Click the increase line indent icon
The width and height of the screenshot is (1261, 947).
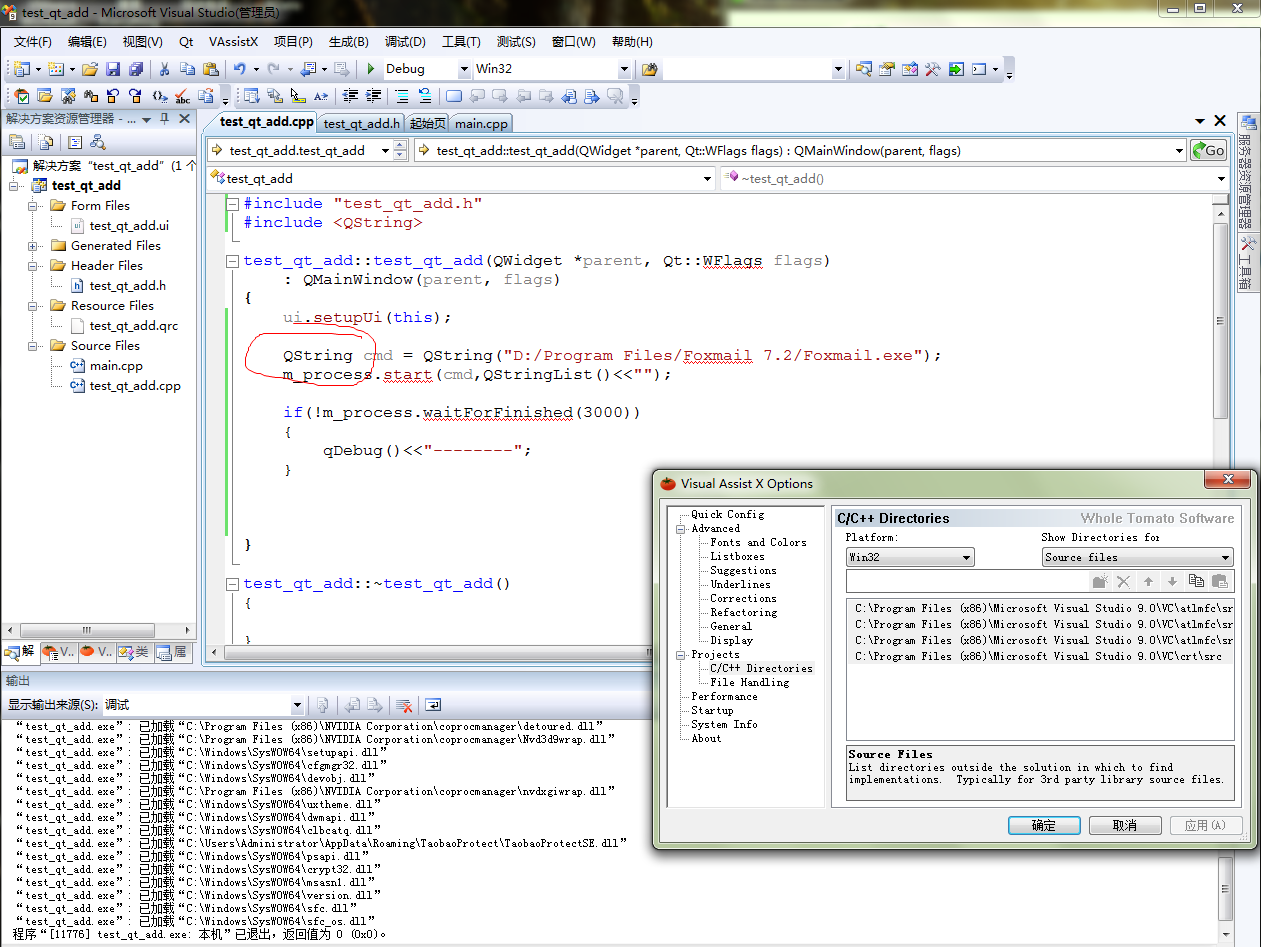(x=374, y=96)
